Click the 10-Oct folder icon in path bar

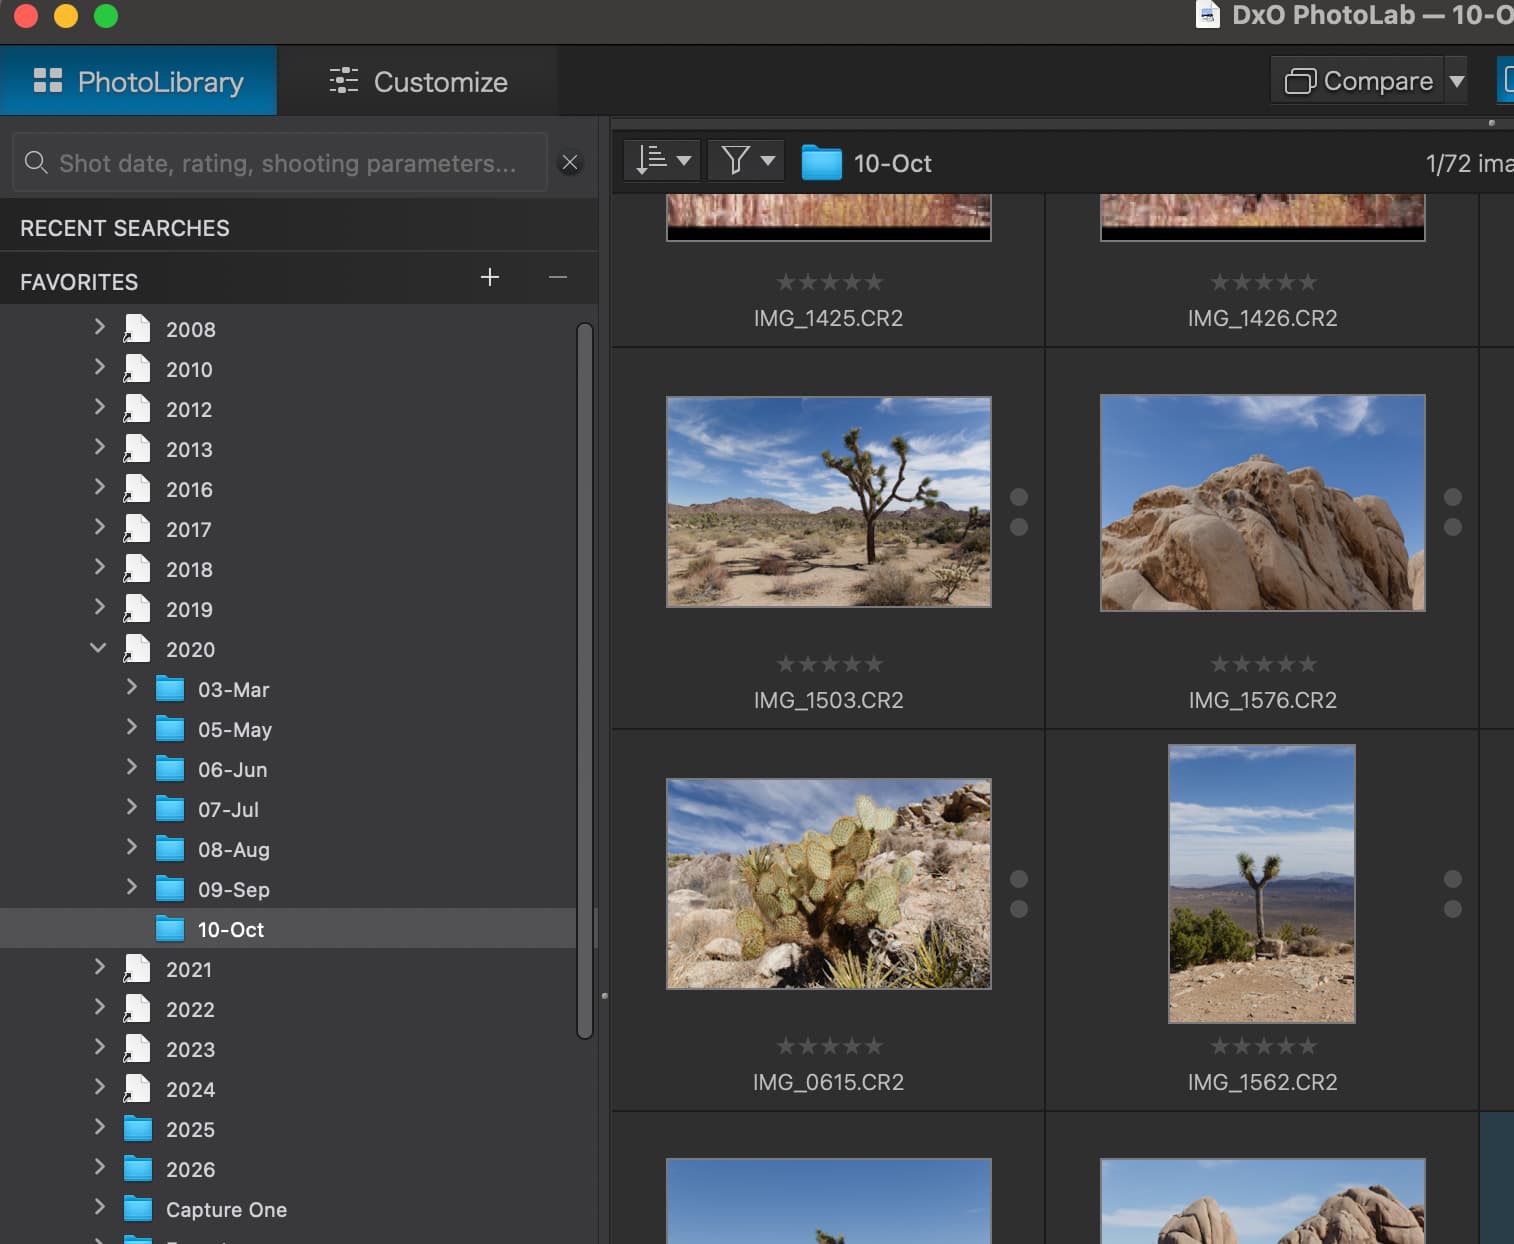click(821, 163)
